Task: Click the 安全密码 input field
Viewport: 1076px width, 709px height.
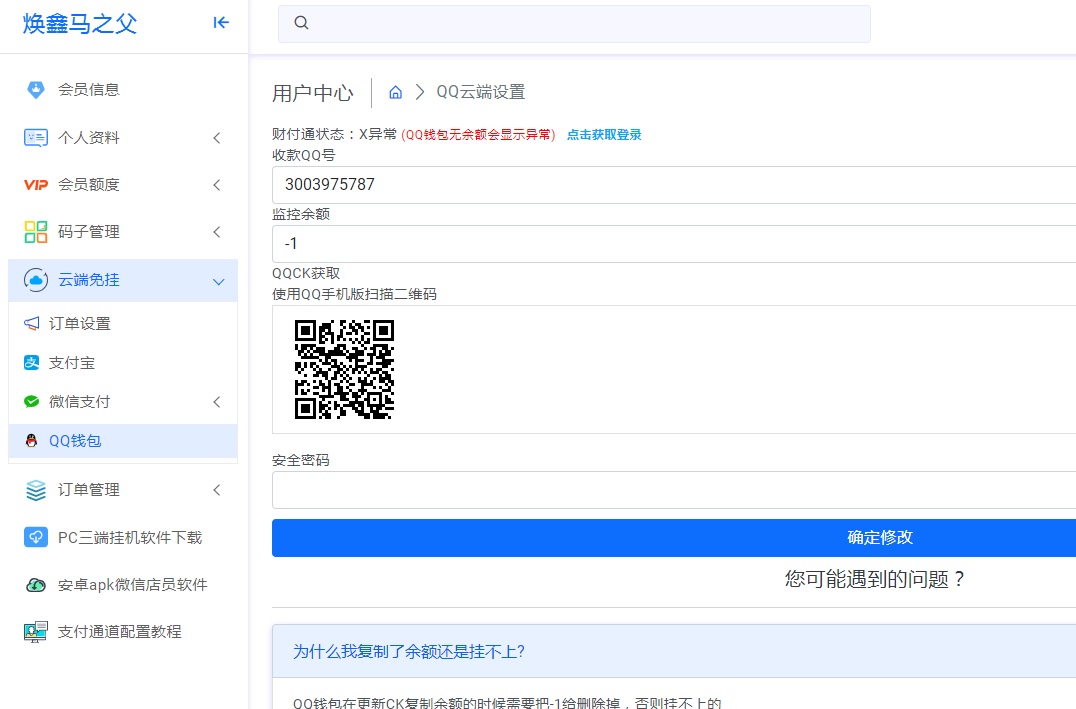Action: pos(674,490)
